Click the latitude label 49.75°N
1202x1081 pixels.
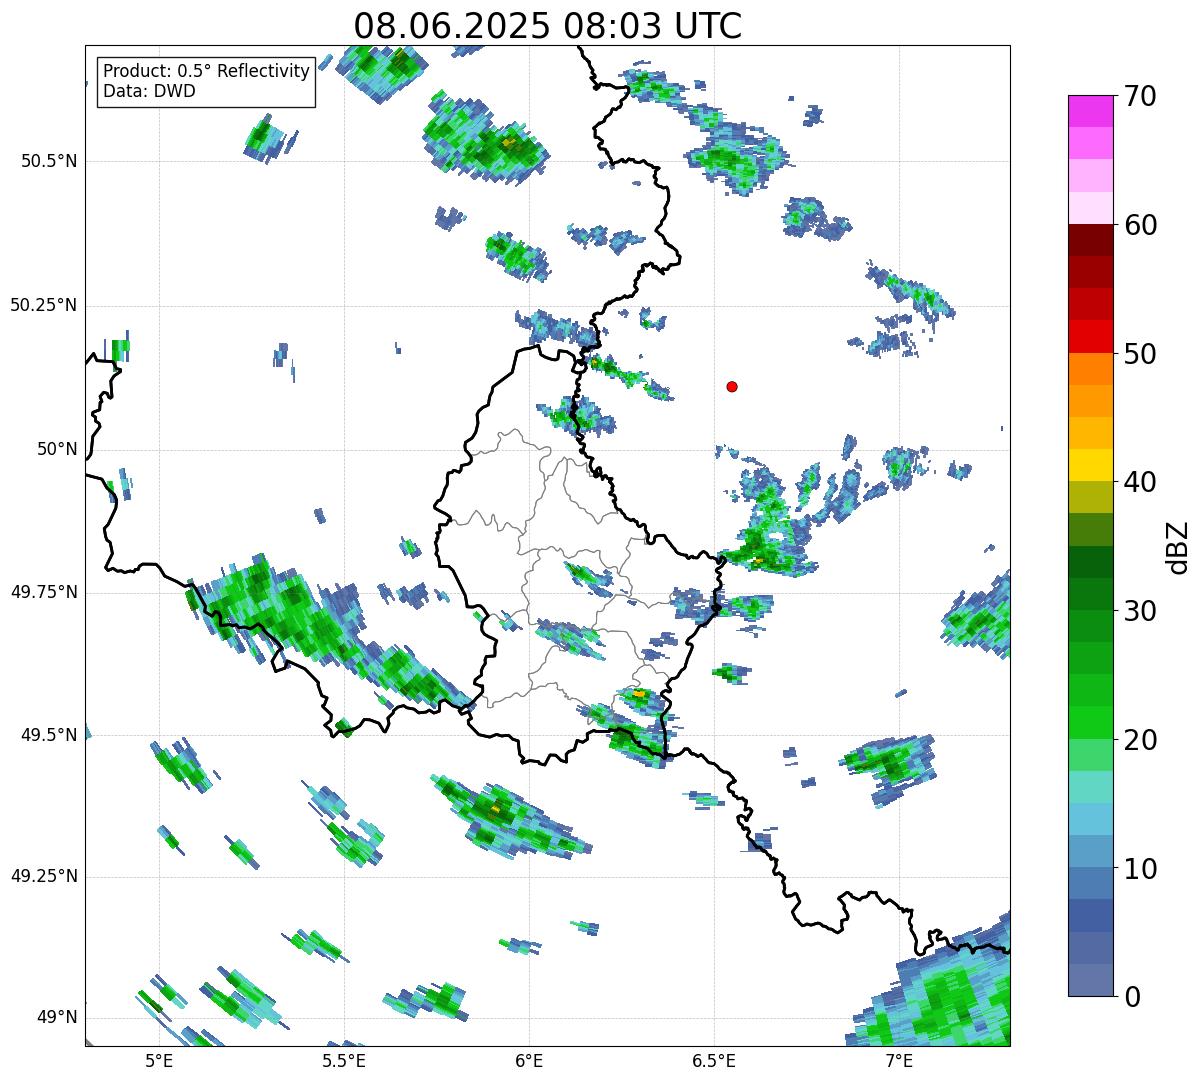tap(43, 592)
